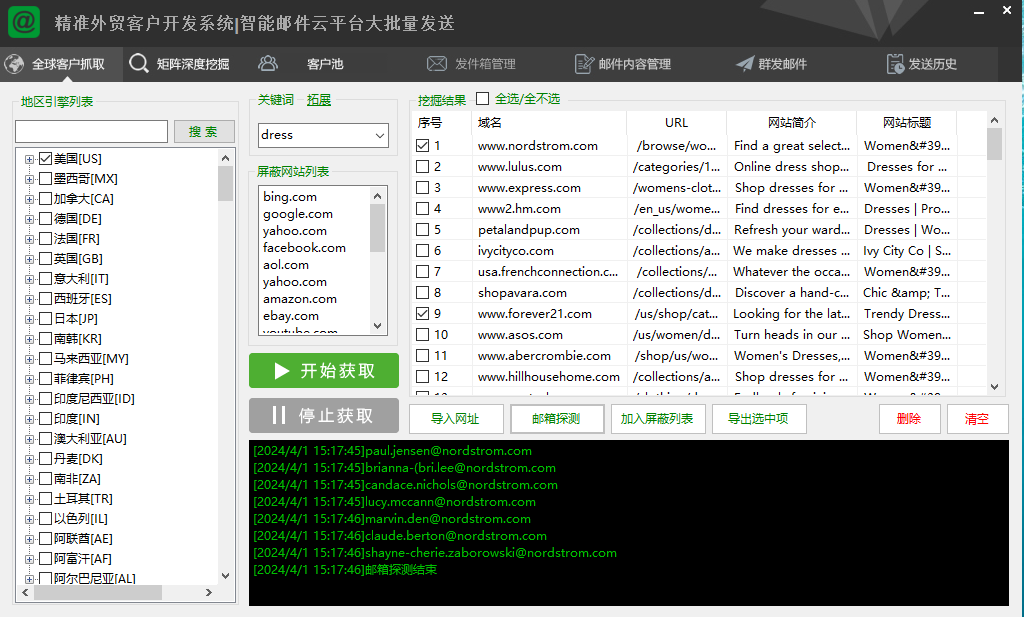1024x617 pixels.
Task: Expand the 美国[US] tree node
Action: click(29, 159)
